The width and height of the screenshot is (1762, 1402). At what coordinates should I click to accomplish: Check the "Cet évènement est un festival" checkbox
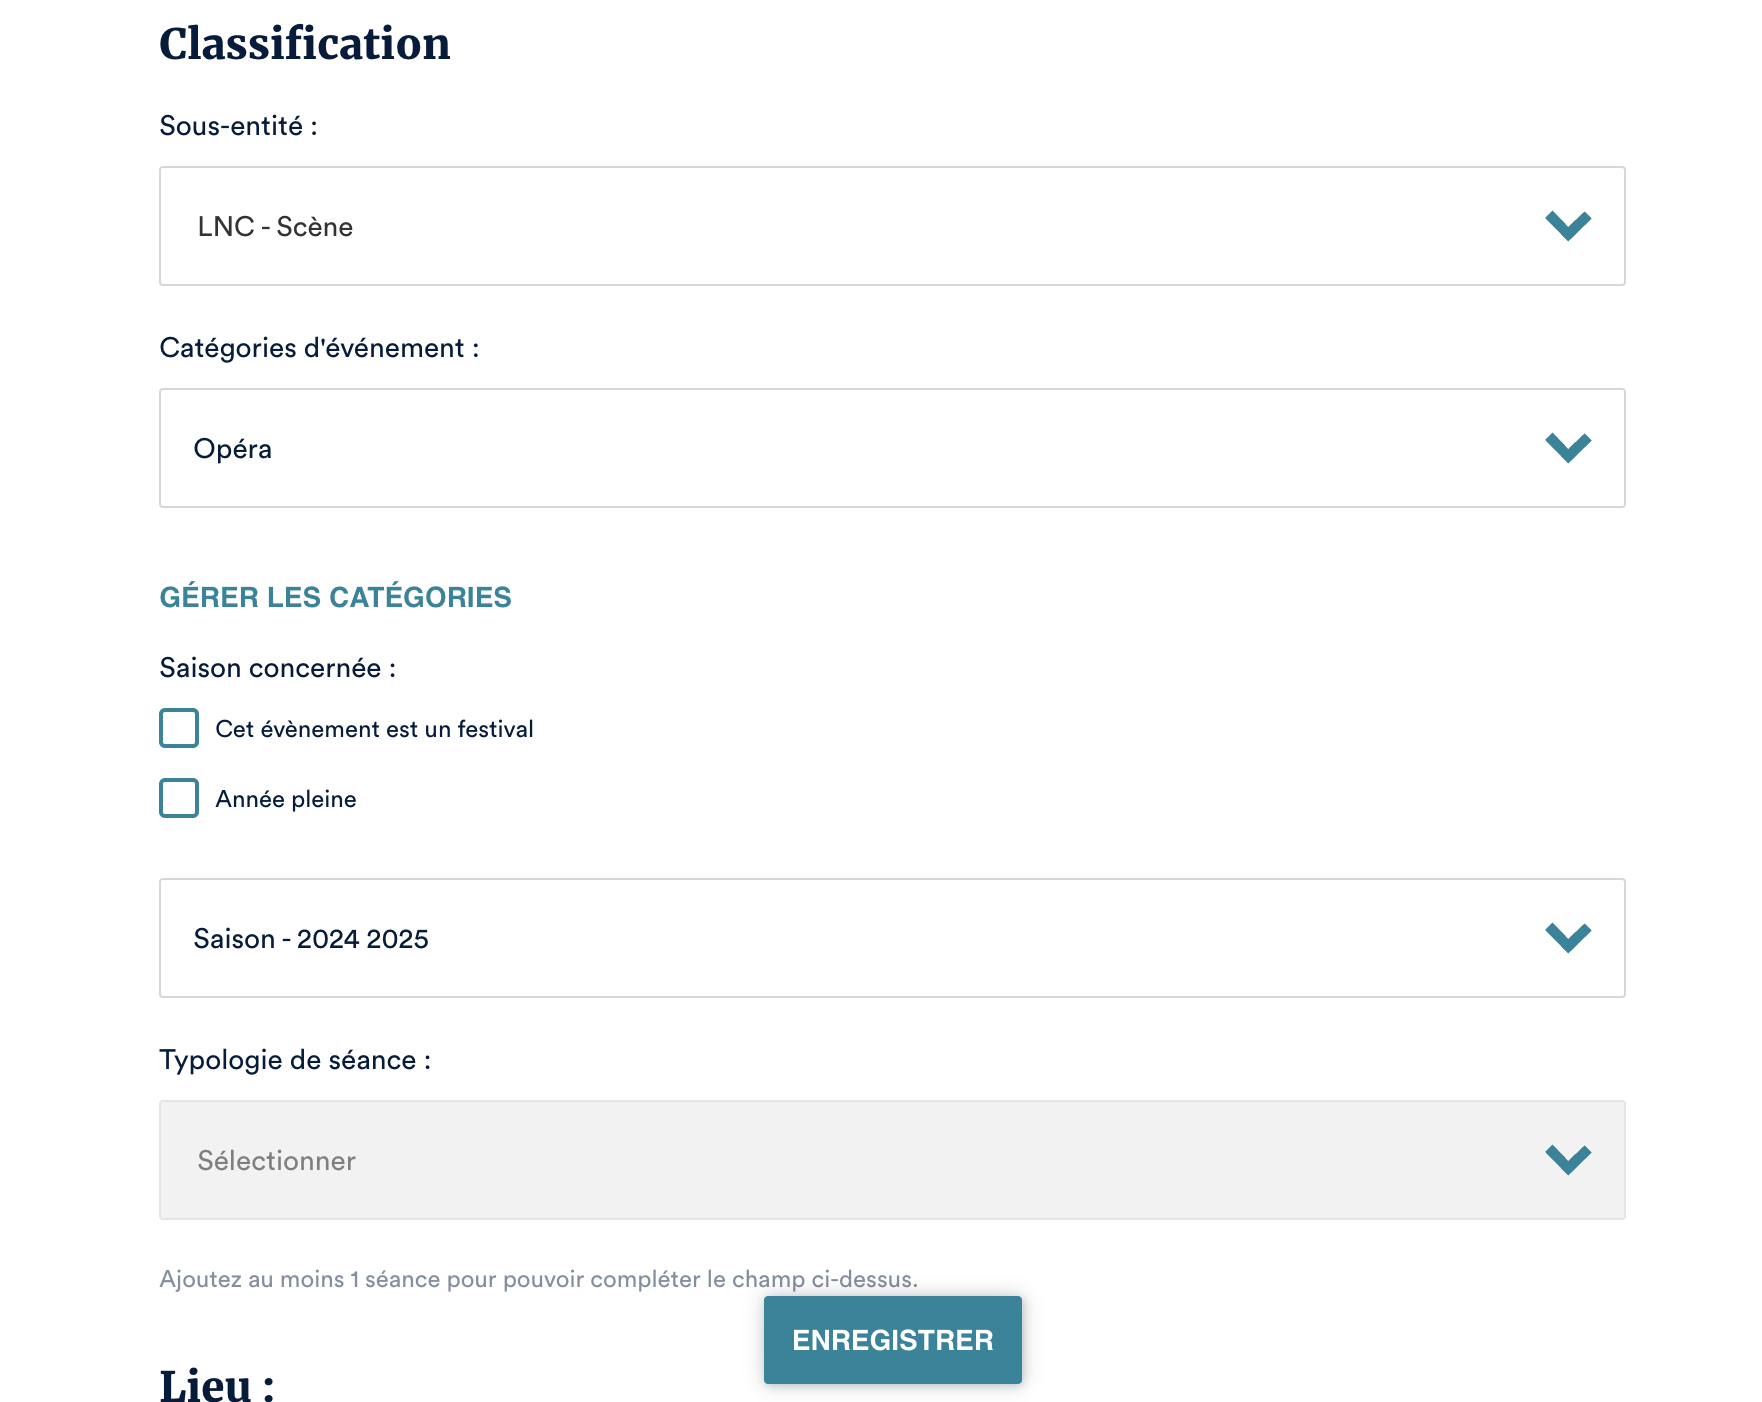179,729
